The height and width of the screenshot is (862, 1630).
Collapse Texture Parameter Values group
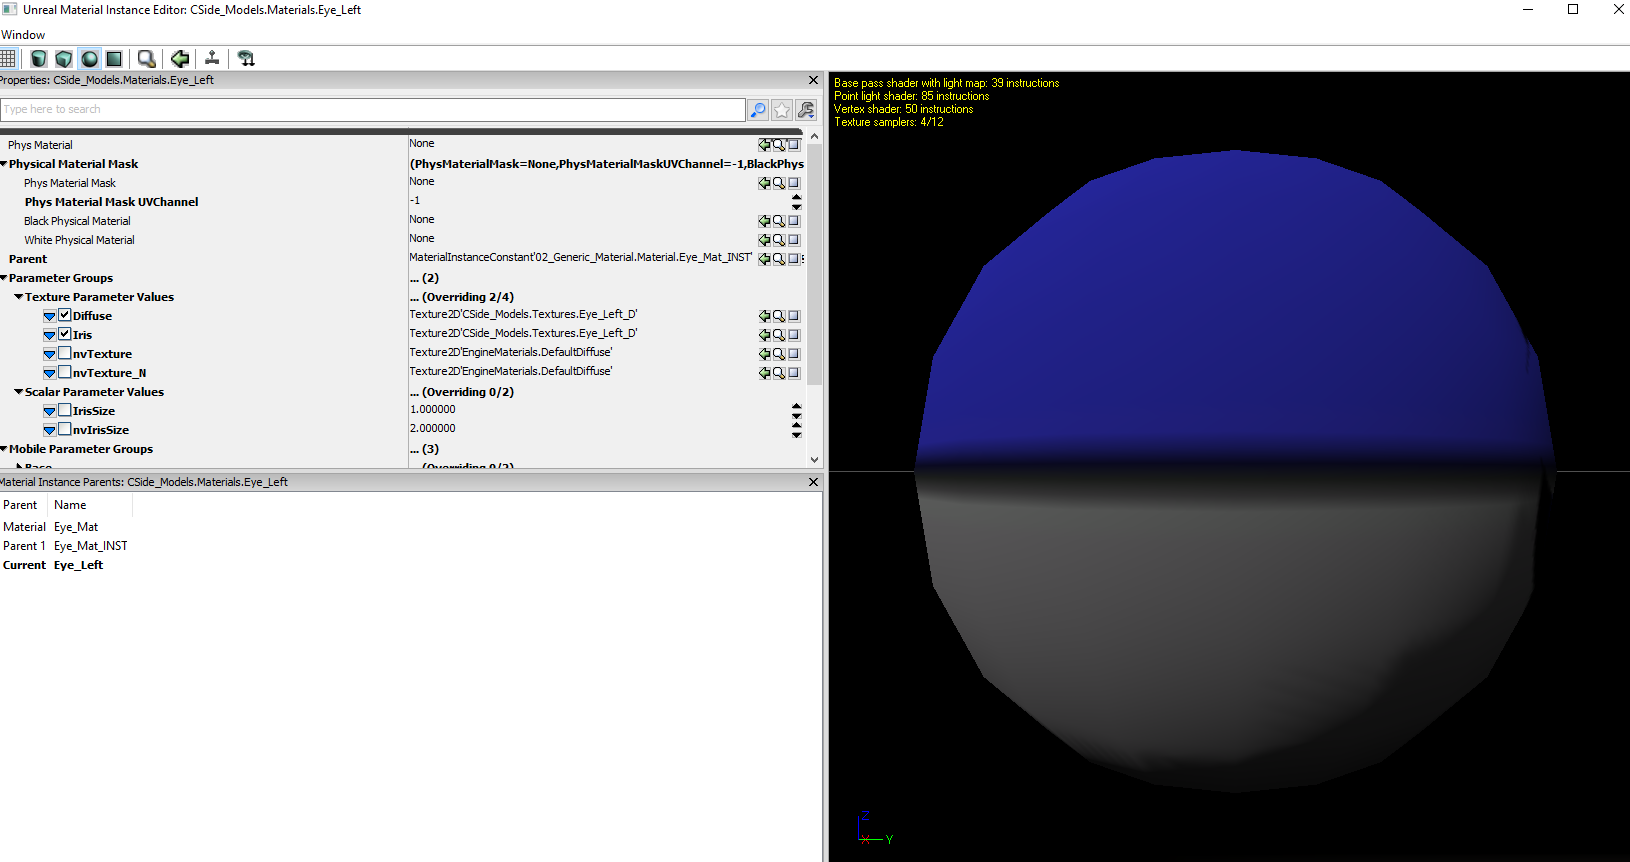coord(19,297)
